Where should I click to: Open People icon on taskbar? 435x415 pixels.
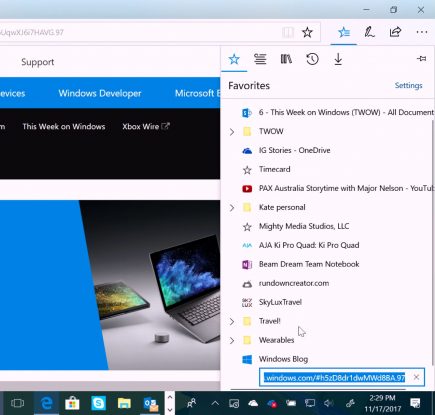[x=192, y=403]
